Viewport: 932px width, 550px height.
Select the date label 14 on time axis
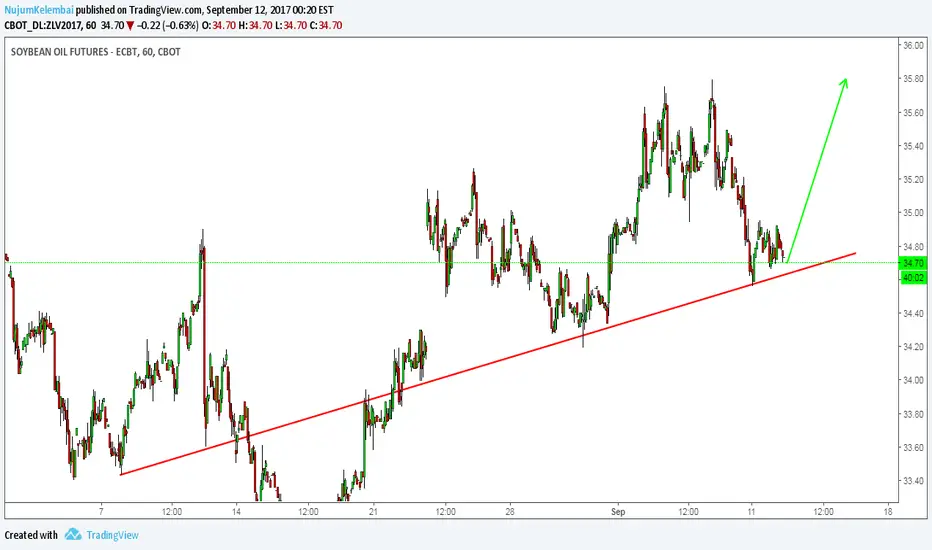point(237,511)
